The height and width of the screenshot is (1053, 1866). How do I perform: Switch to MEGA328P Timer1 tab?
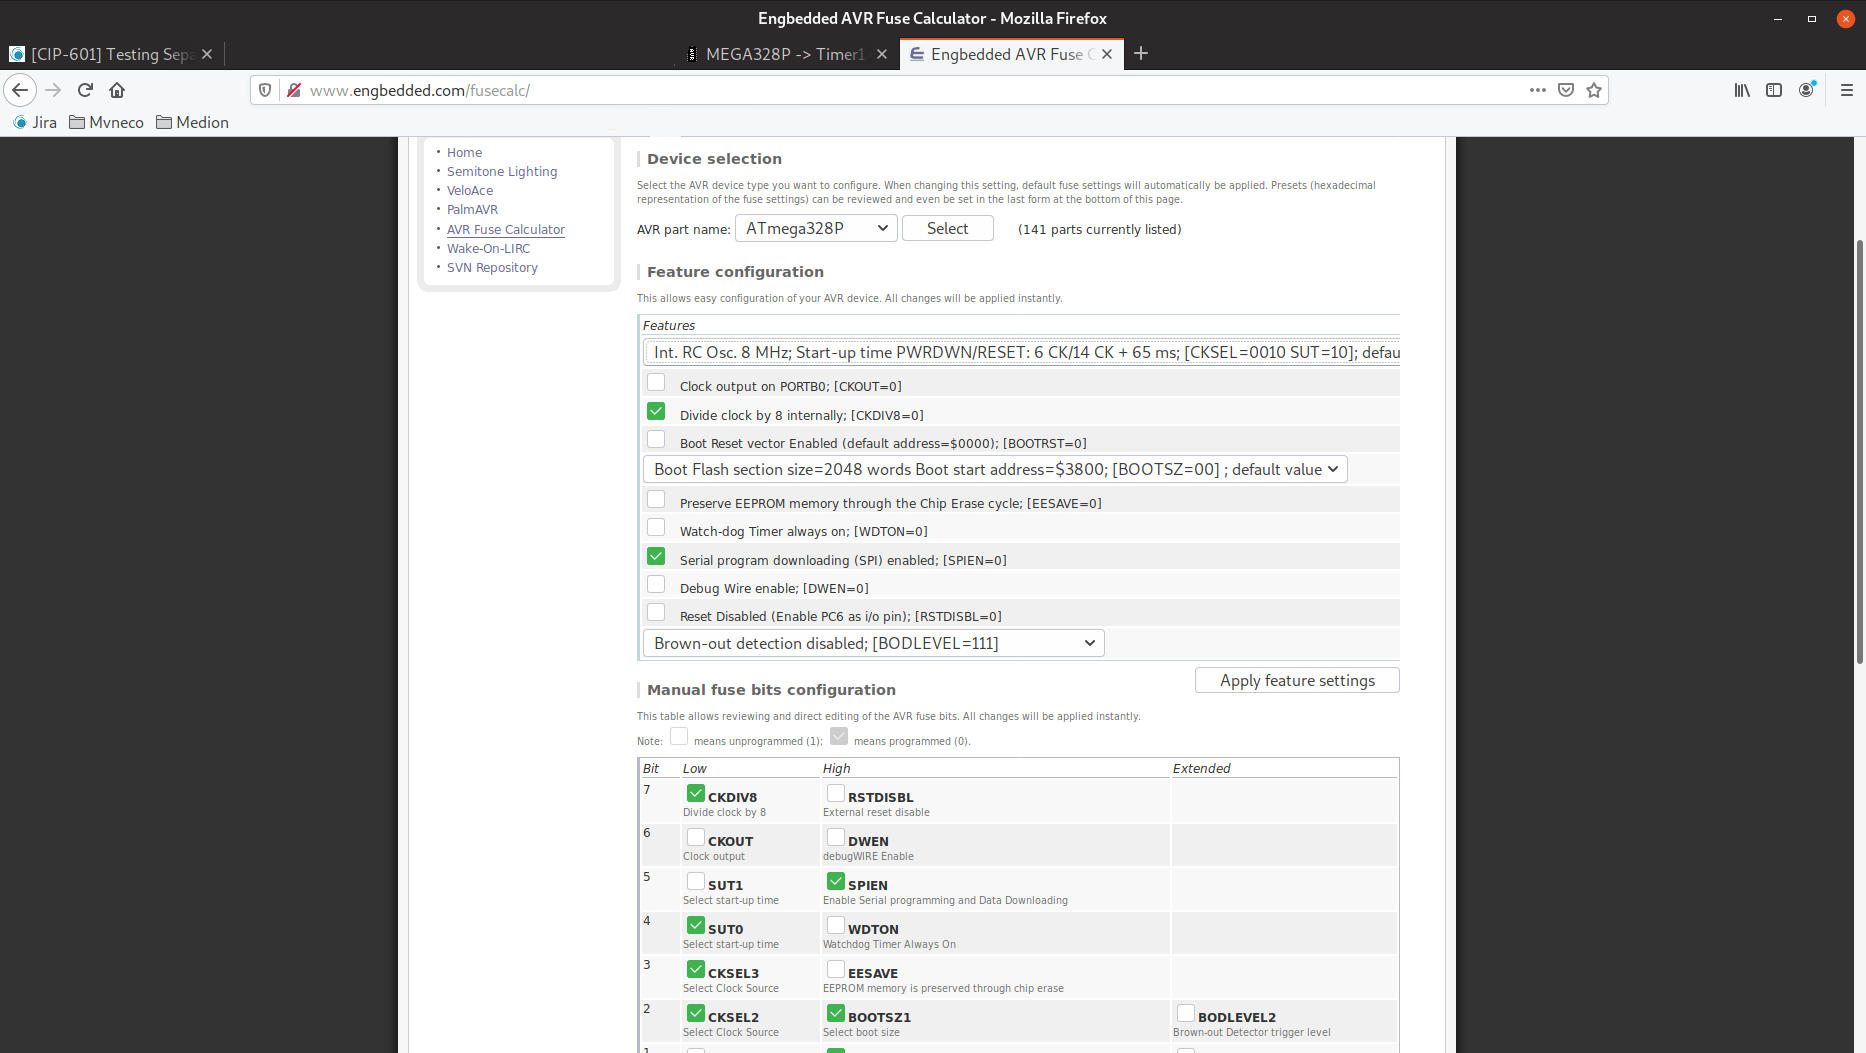(x=787, y=54)
